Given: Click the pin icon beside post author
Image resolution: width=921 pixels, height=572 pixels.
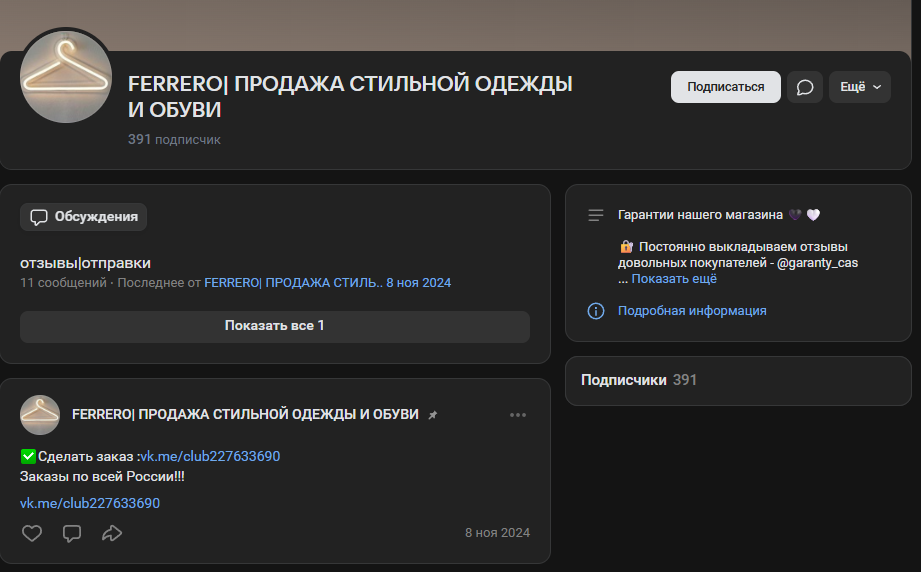Looking at the screenshot, I should 433,415.
